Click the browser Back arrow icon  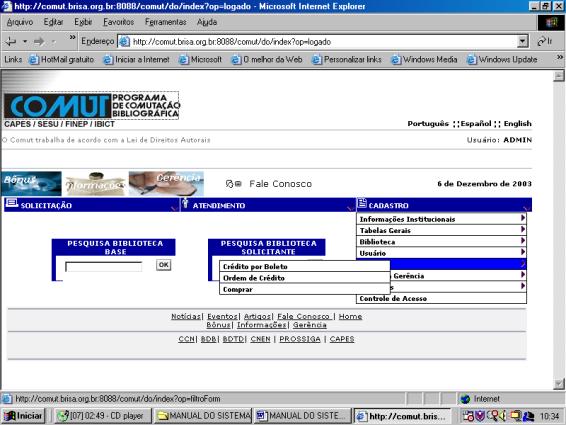coord(10,42)
